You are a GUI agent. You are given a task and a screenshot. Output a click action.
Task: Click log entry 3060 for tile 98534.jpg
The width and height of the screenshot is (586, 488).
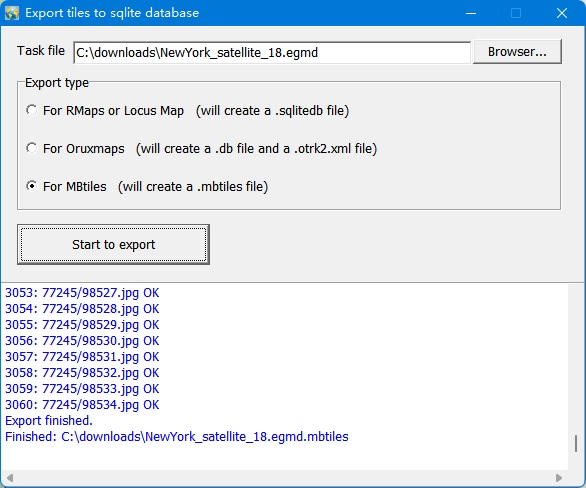[x=82, y=405]
